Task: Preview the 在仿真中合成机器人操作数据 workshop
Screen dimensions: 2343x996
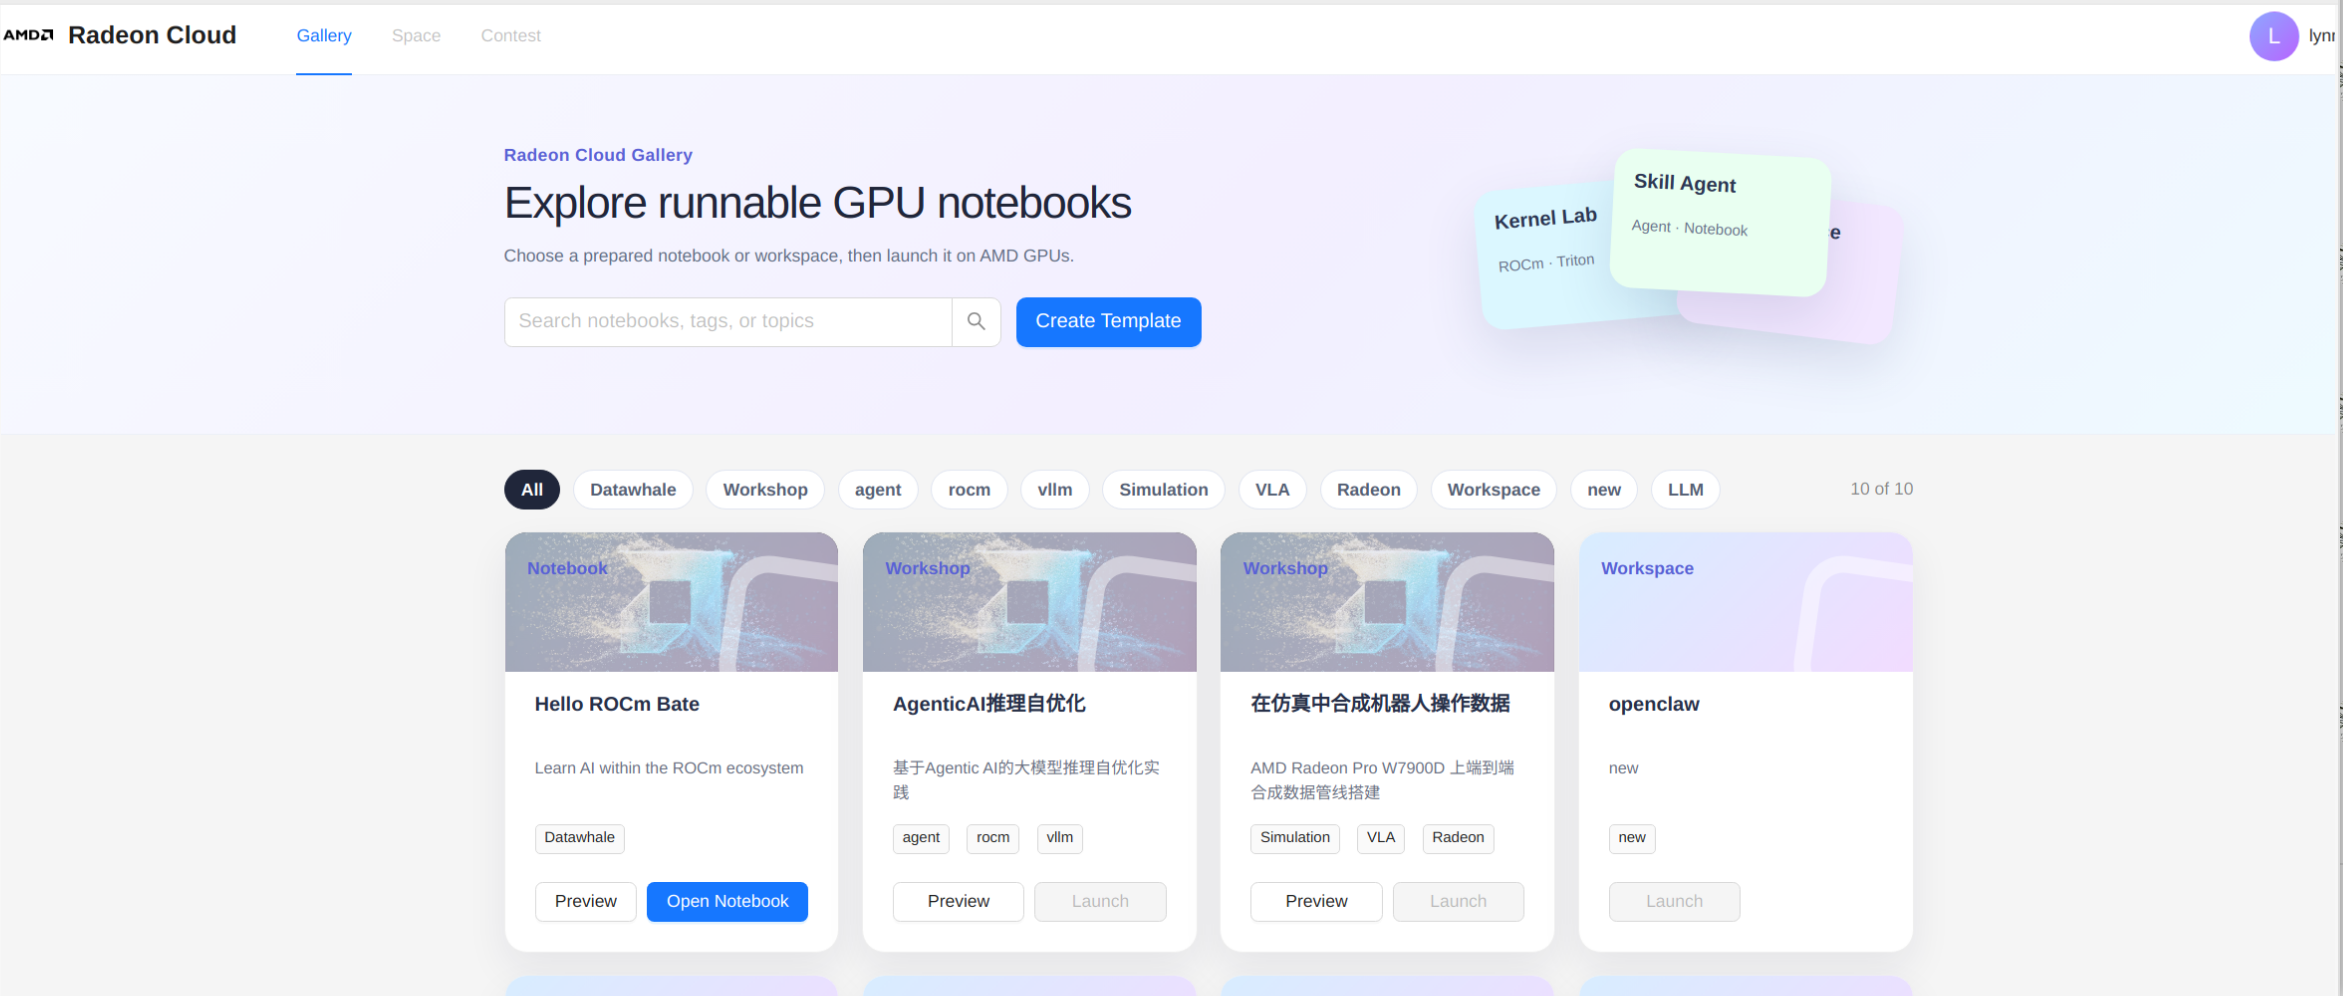Action: (1316, 901)
